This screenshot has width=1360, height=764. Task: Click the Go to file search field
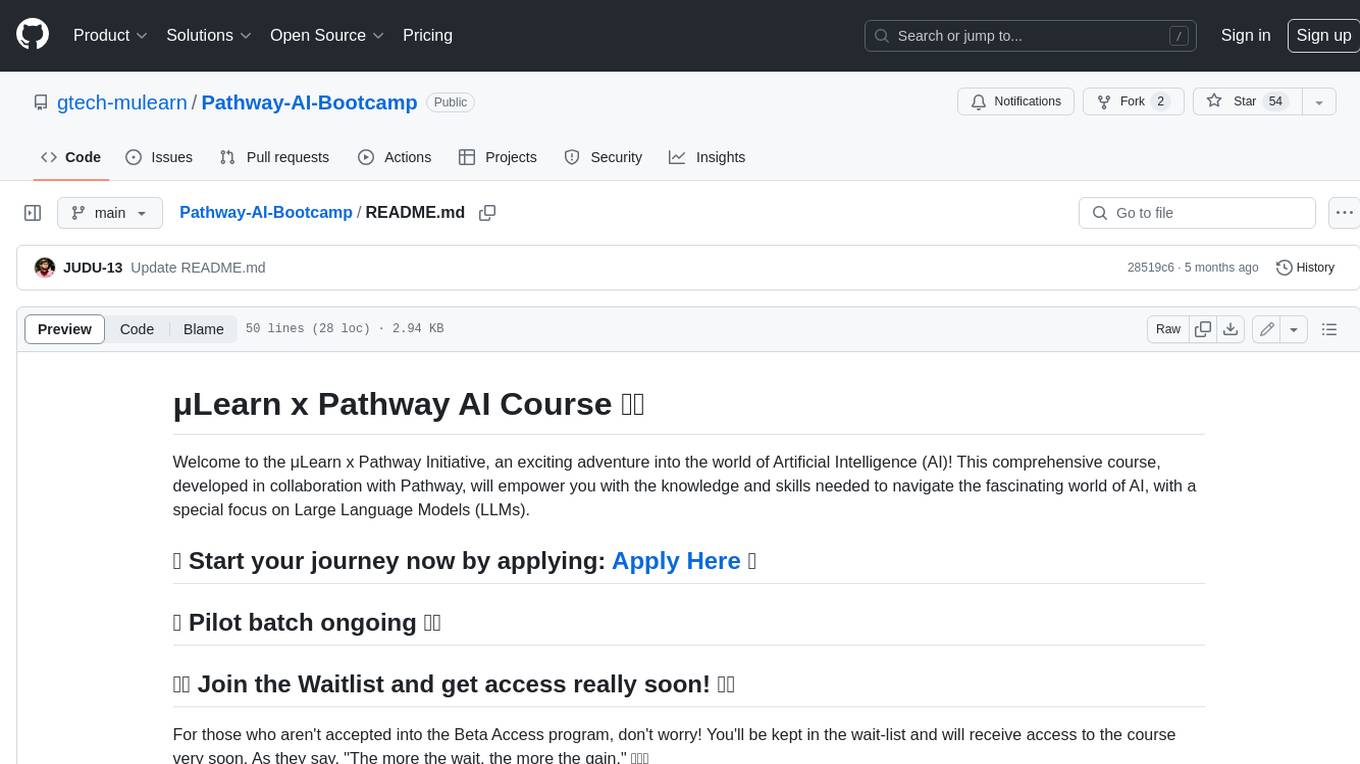[1197, 213]
